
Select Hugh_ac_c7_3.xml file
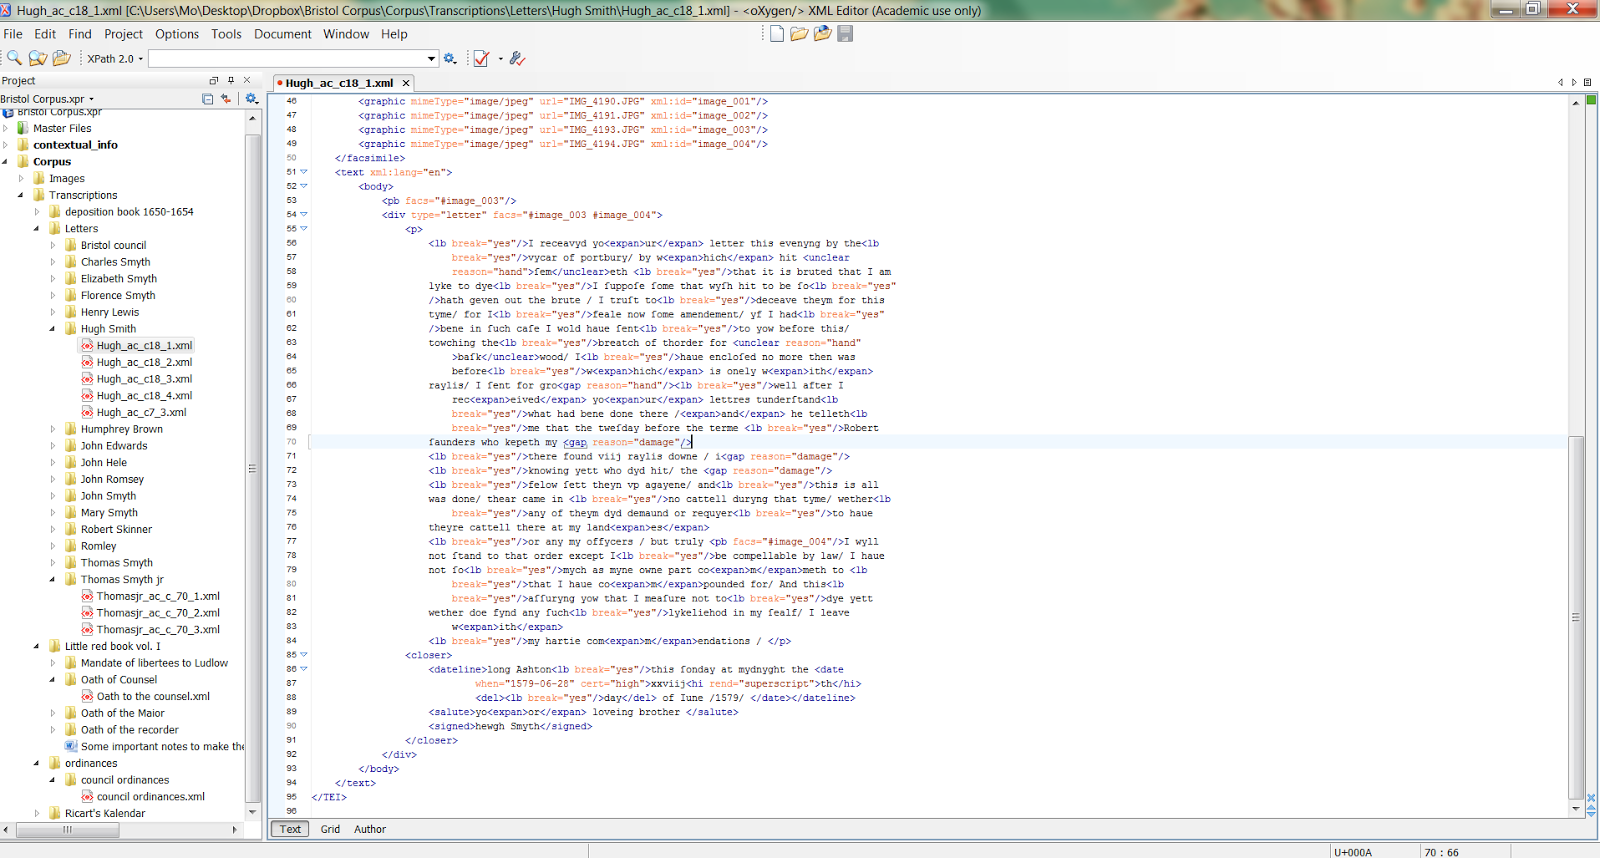click(141, 412)
